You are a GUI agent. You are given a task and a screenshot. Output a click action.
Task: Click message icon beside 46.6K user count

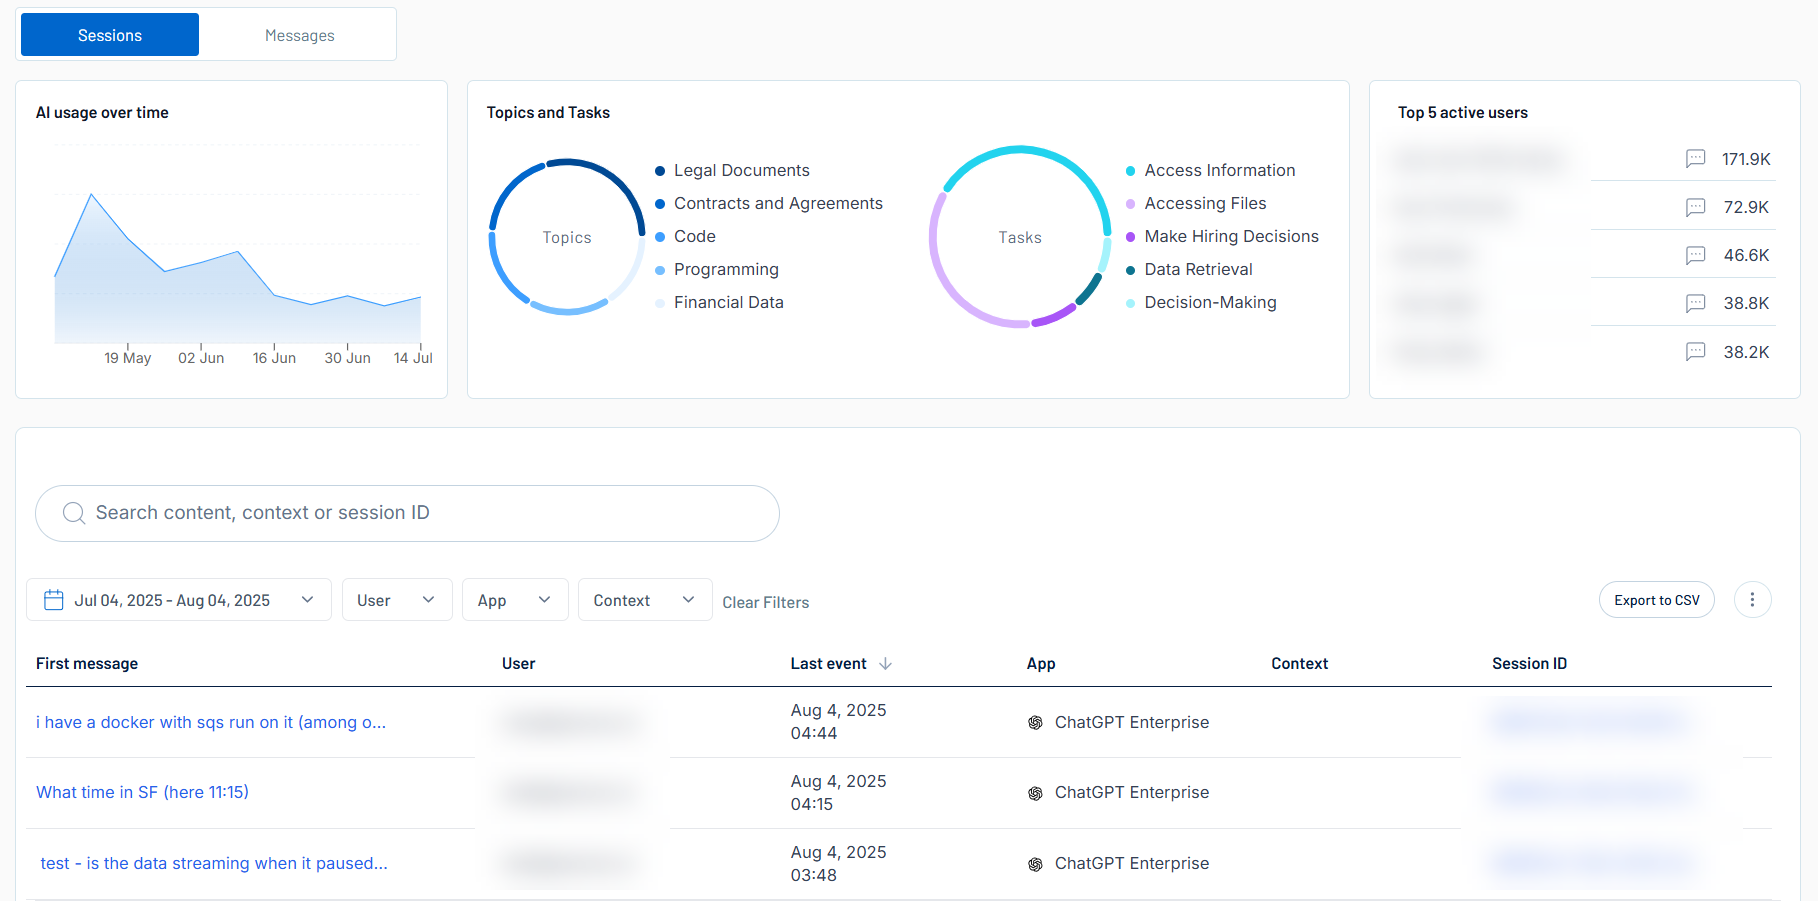click(x=1695, y=255)
